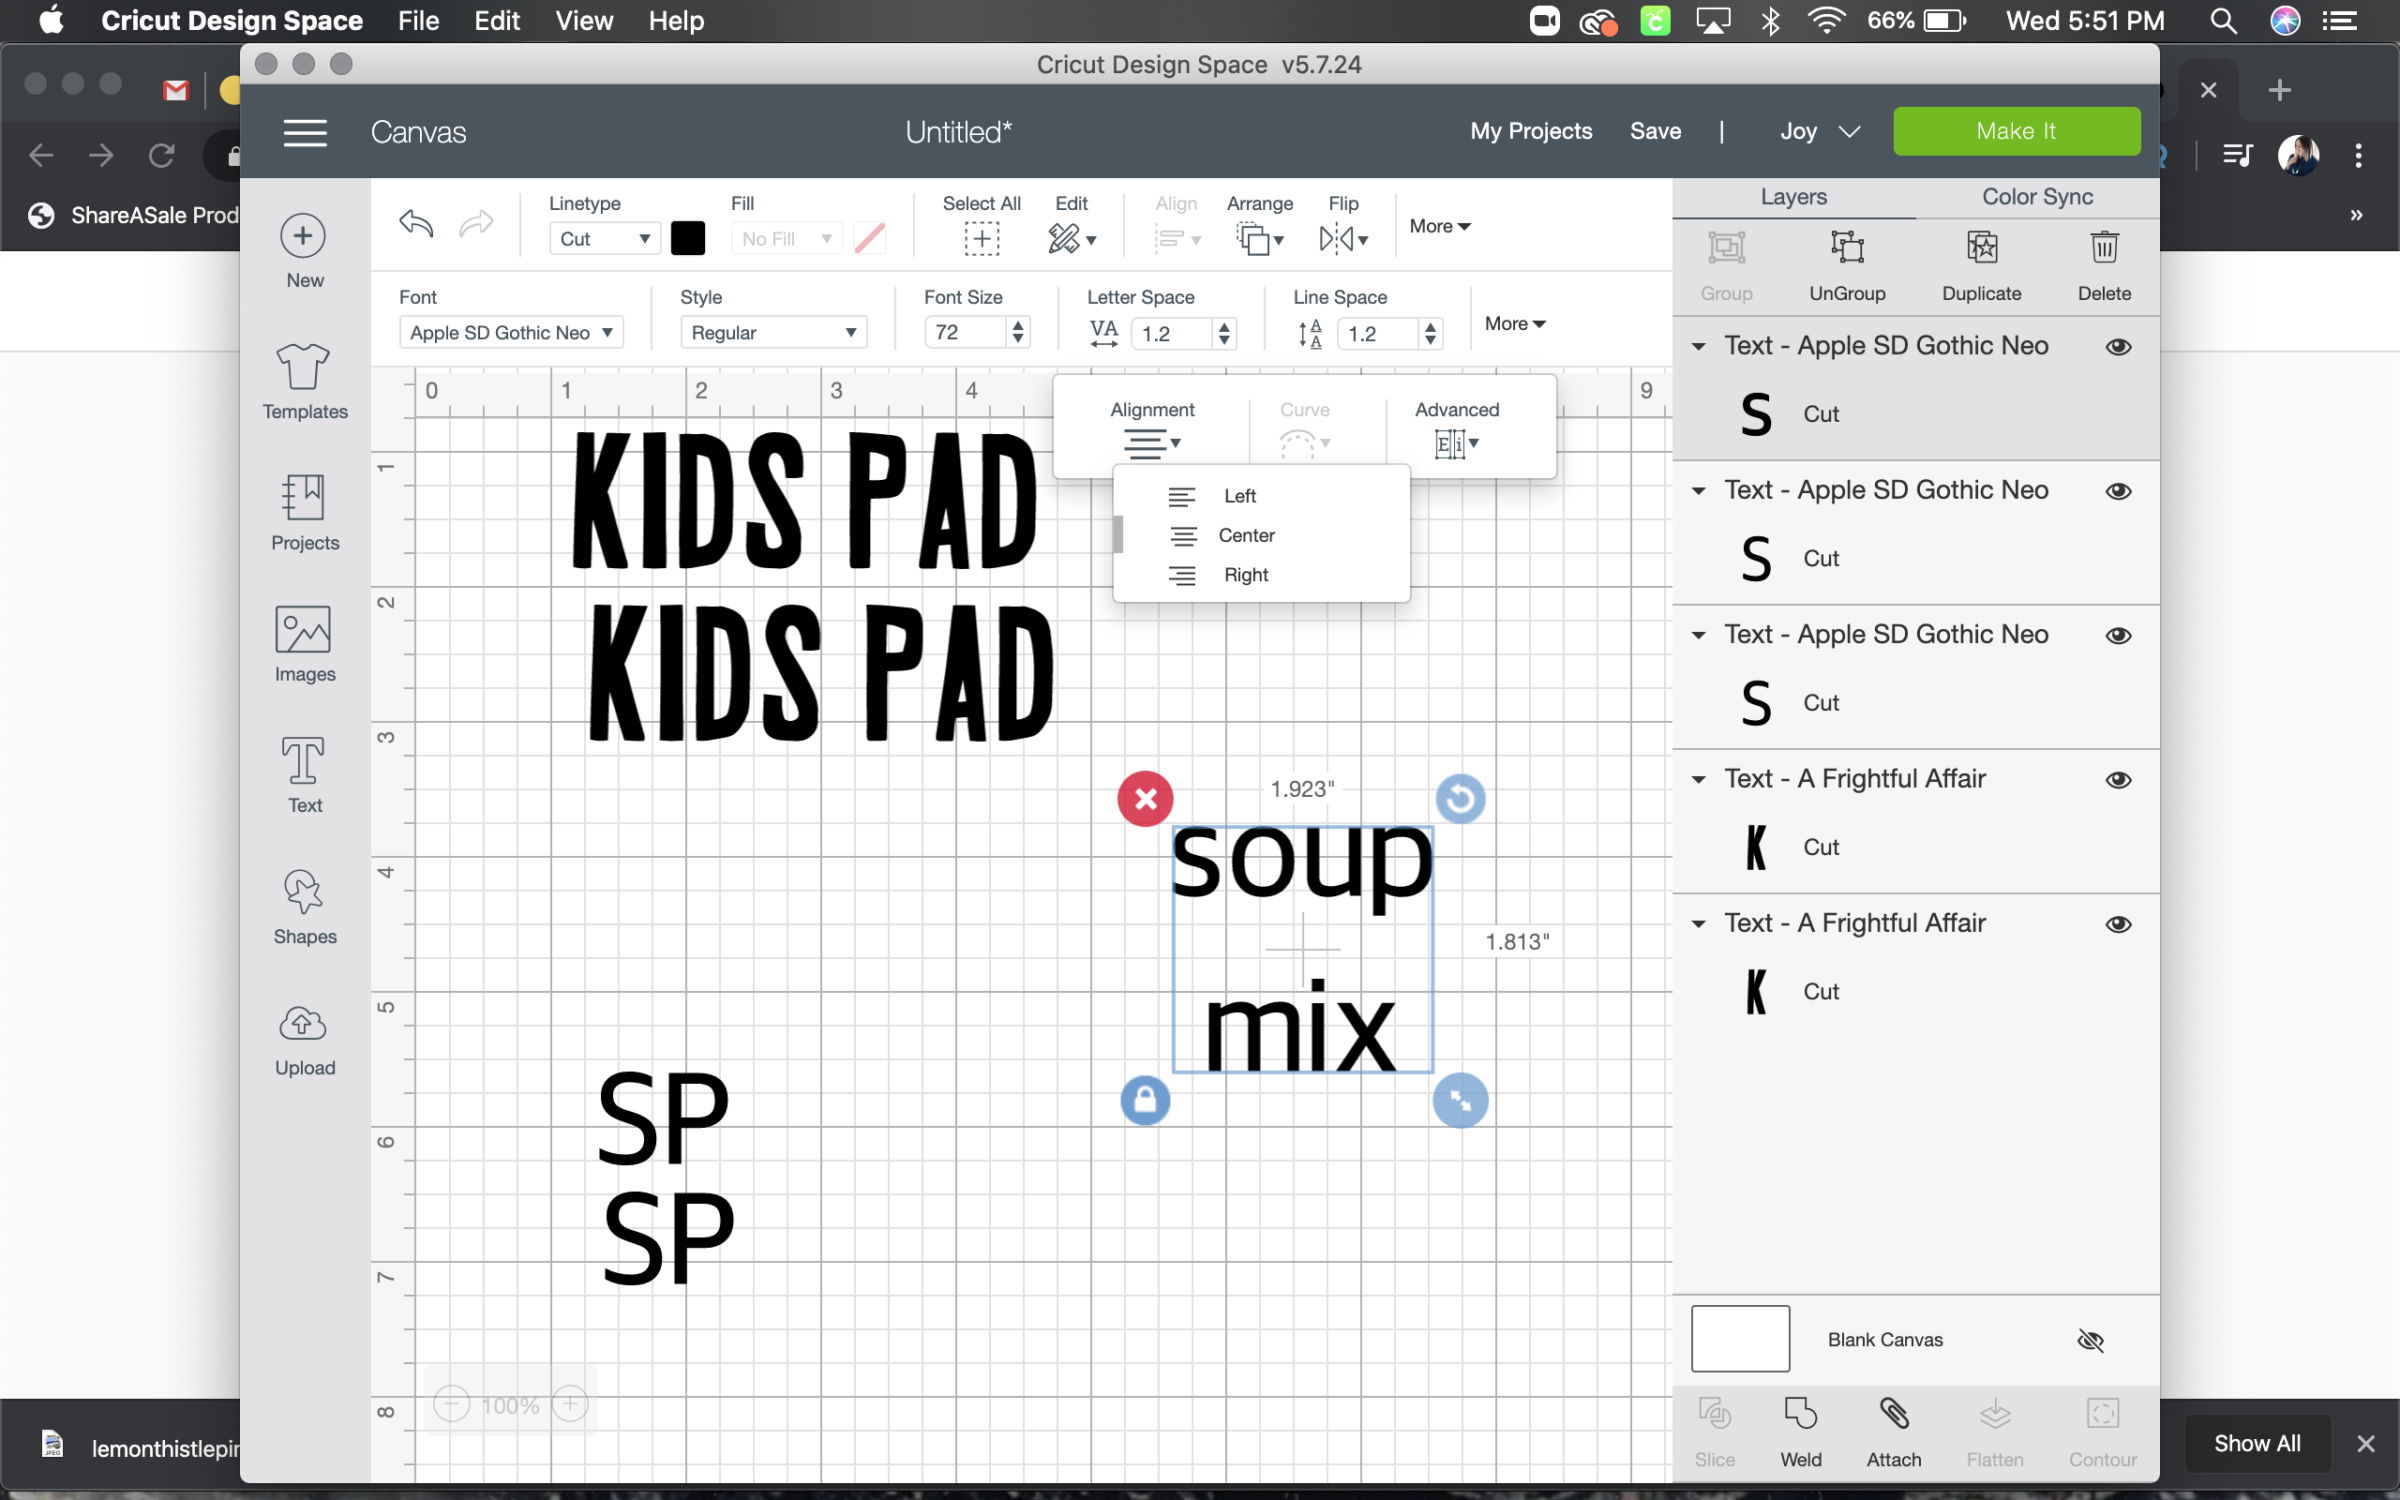Open the Linetype Cut dropdown
The height and width of the screenshot is (1500, 2400).
pos(604,239)
